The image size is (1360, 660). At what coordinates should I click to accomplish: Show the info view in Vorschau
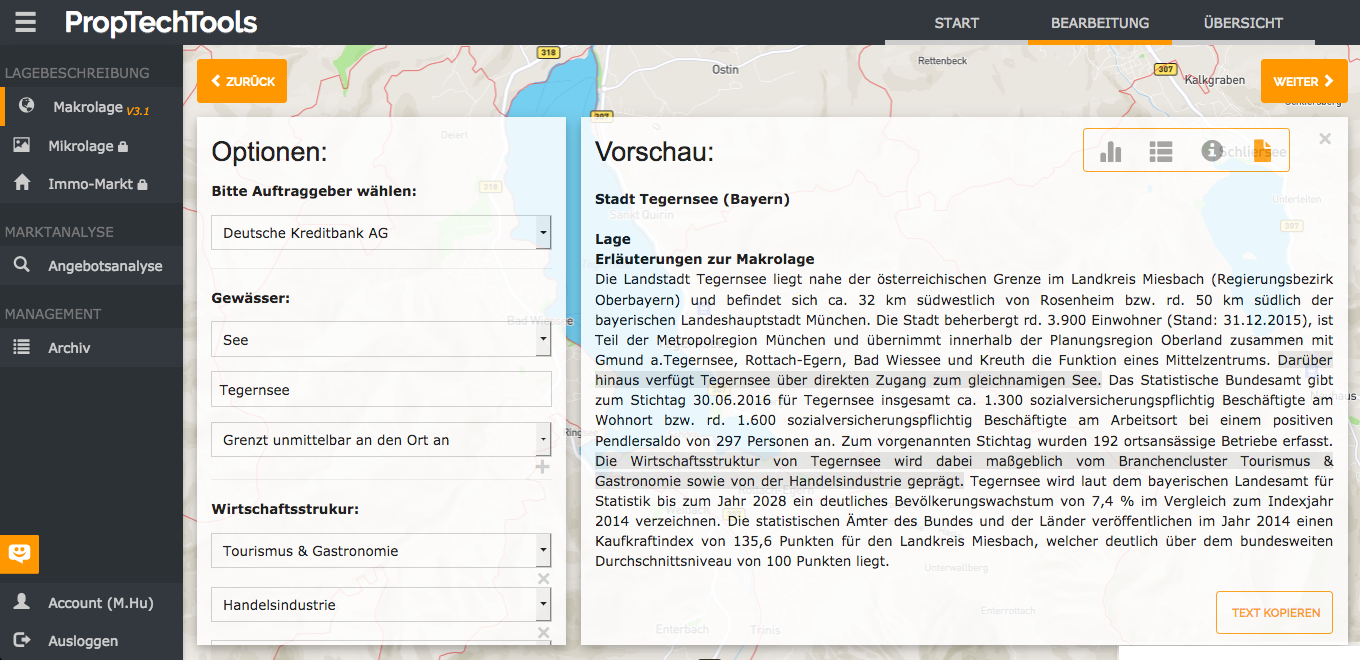point(1211,150)
